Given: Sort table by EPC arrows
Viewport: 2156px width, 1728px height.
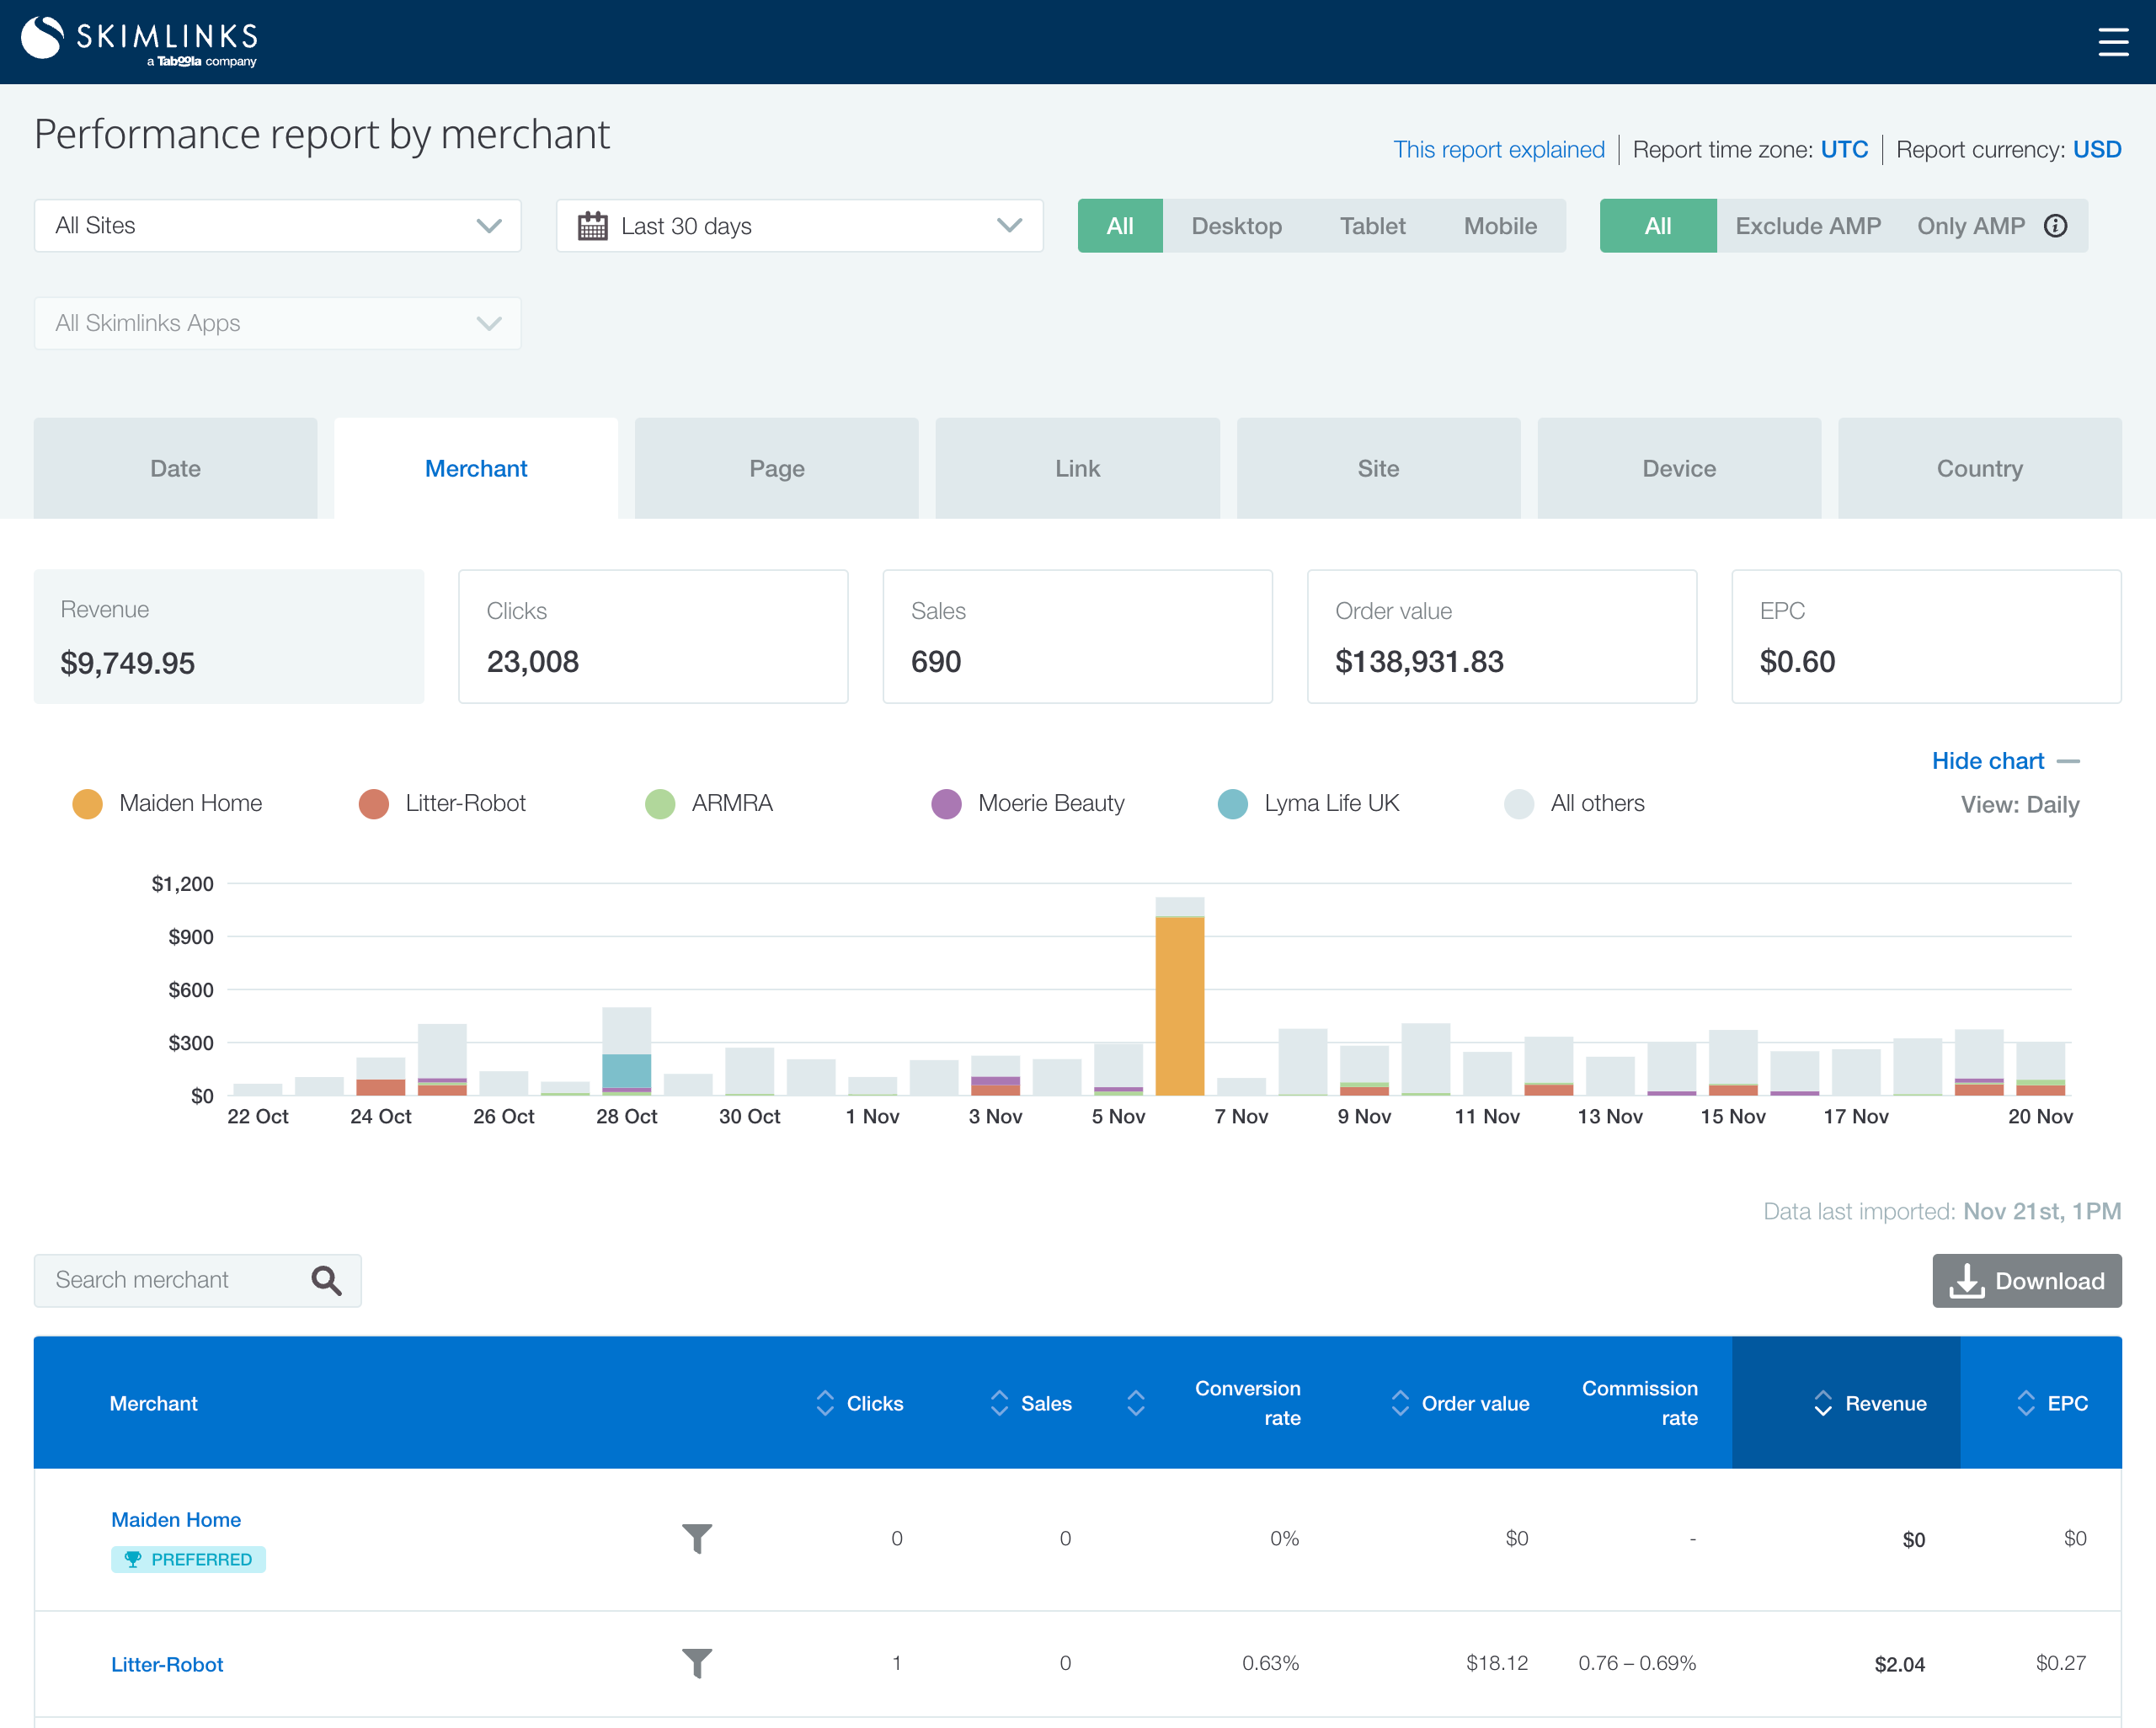Looking at the screenshot, I should click(x=2025, y=1403).
